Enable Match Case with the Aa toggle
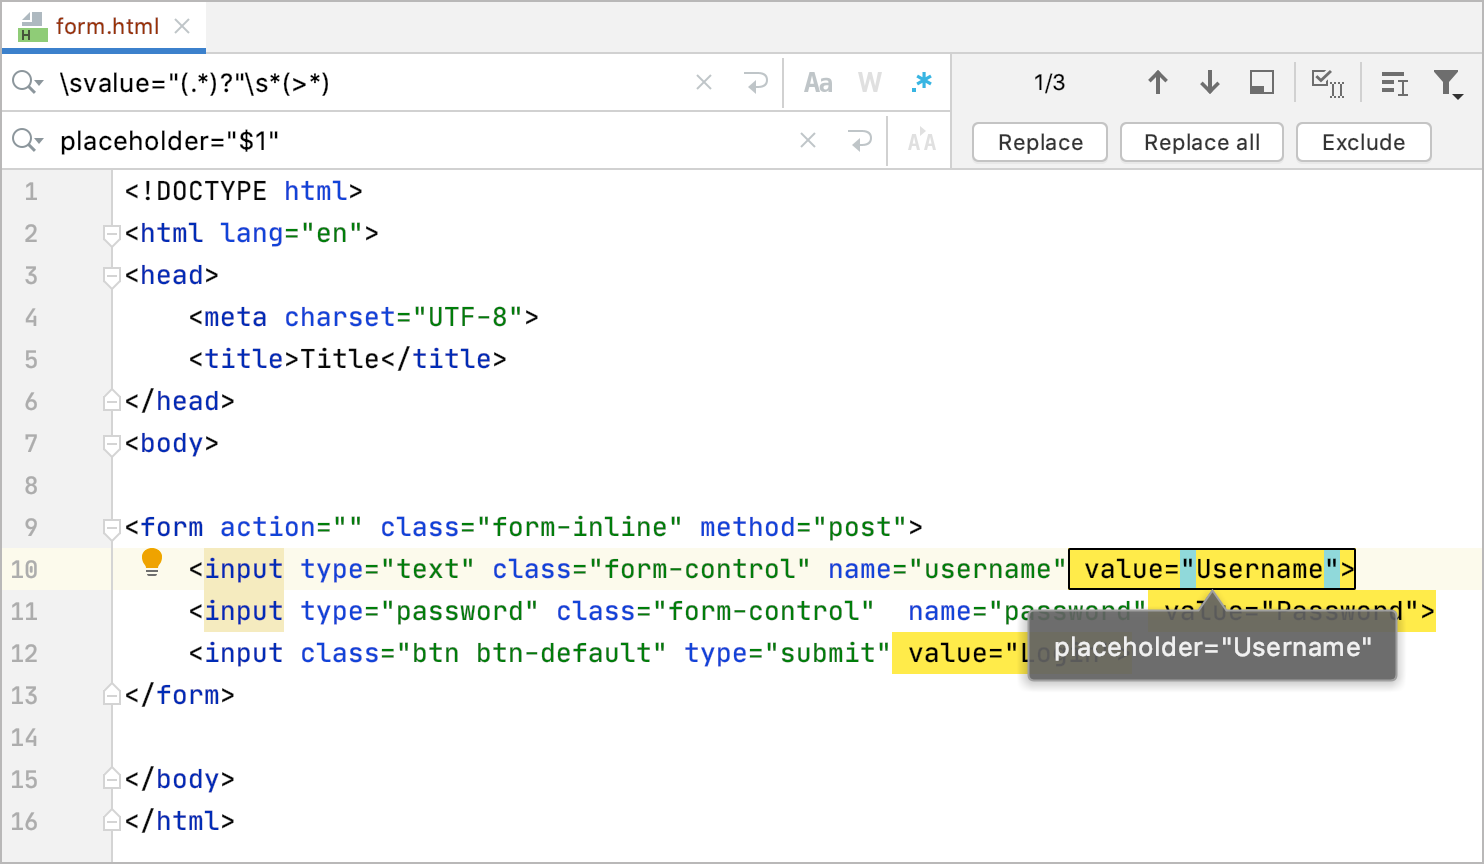The height and width of the screenshot is (864, 1484). click(x=817, y=82)
